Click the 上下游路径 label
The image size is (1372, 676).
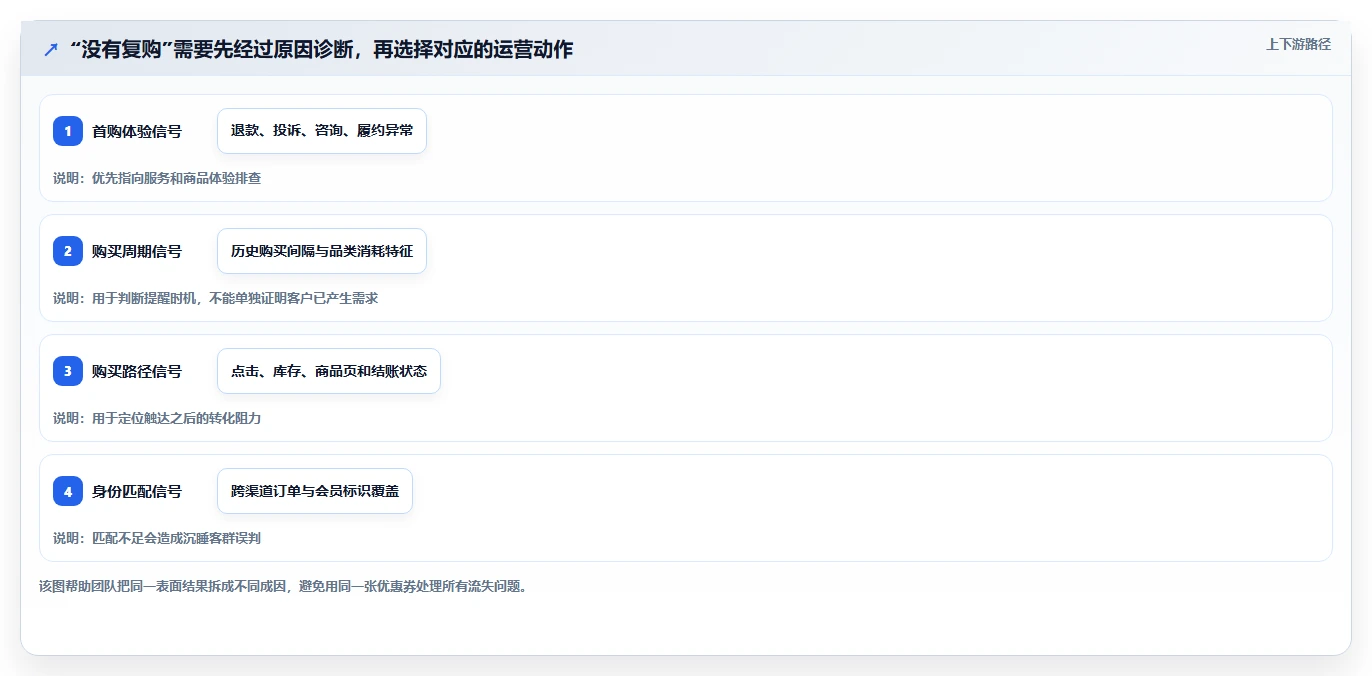coord(1298,44)
